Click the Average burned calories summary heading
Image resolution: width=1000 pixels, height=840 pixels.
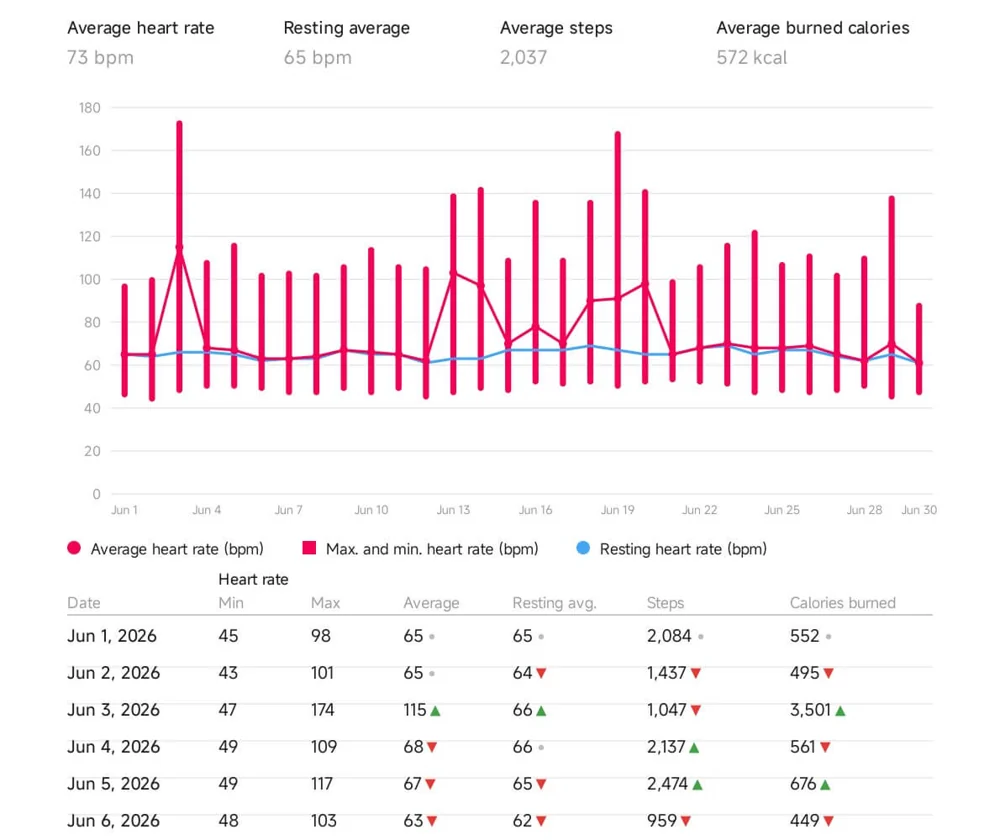coord(813,28)
